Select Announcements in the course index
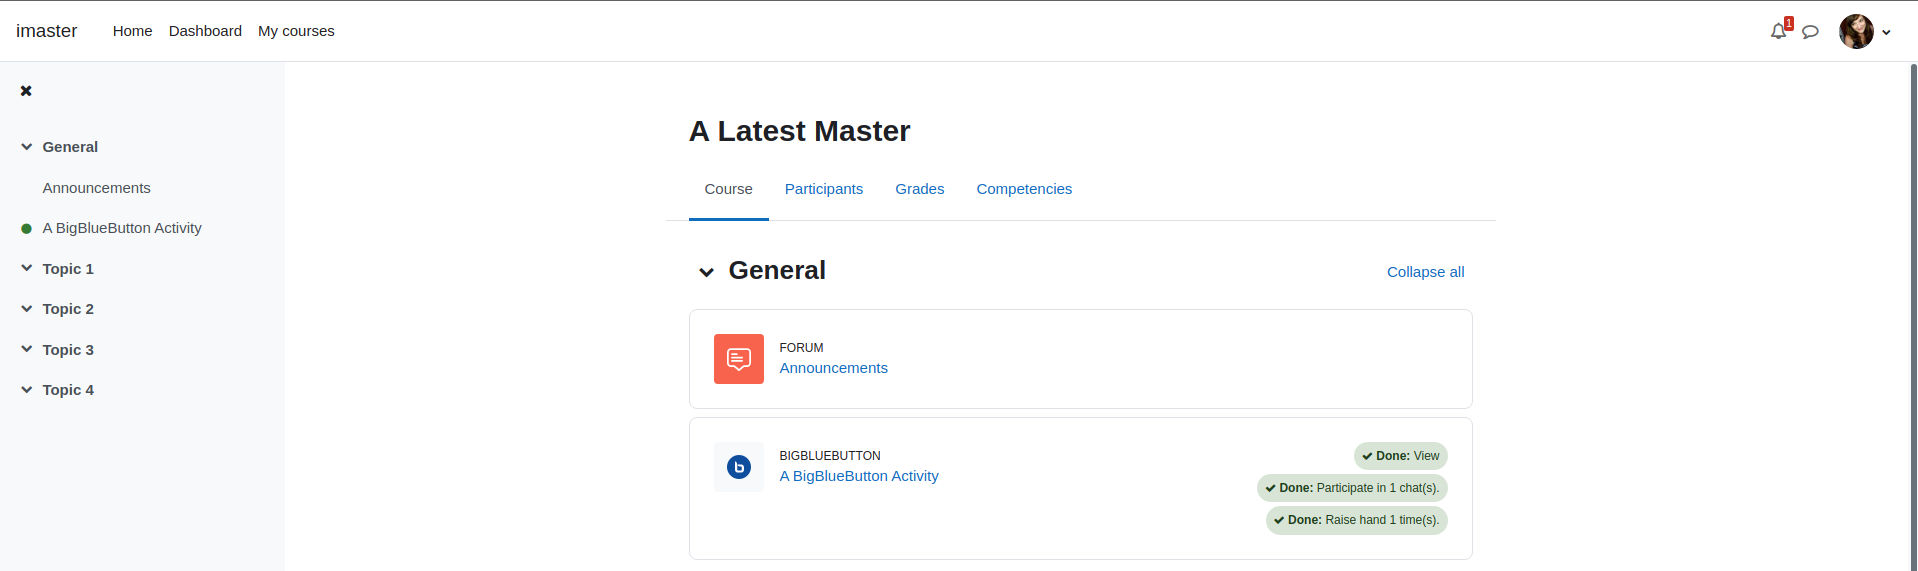The image size is (1918, 571). pos(97,188)
